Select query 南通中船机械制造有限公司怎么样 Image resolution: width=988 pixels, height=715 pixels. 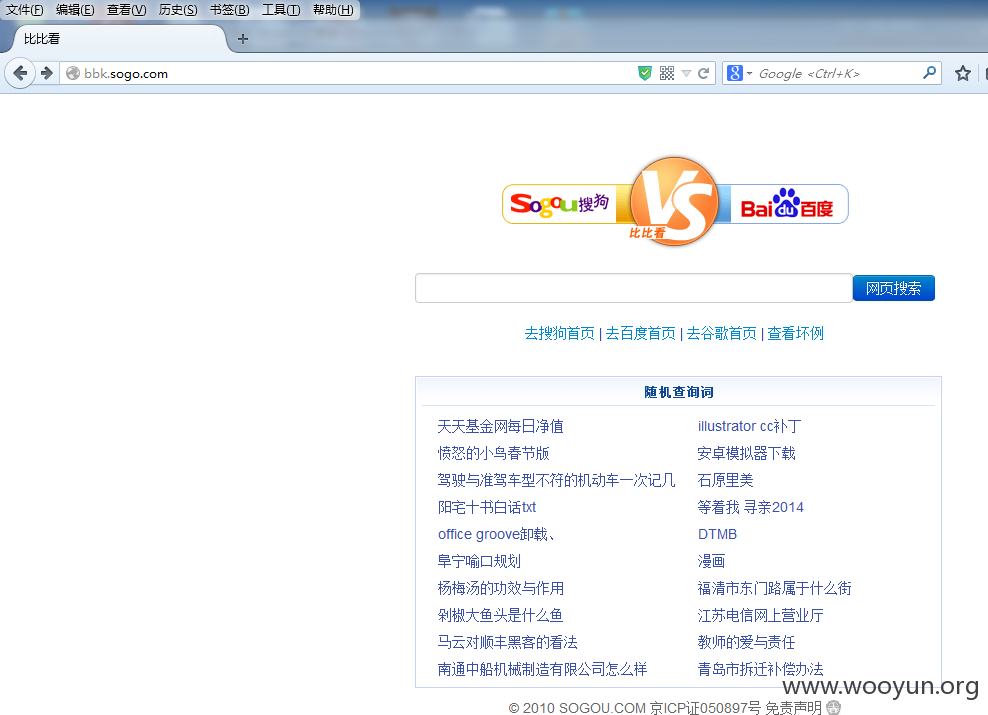[543, 670]
